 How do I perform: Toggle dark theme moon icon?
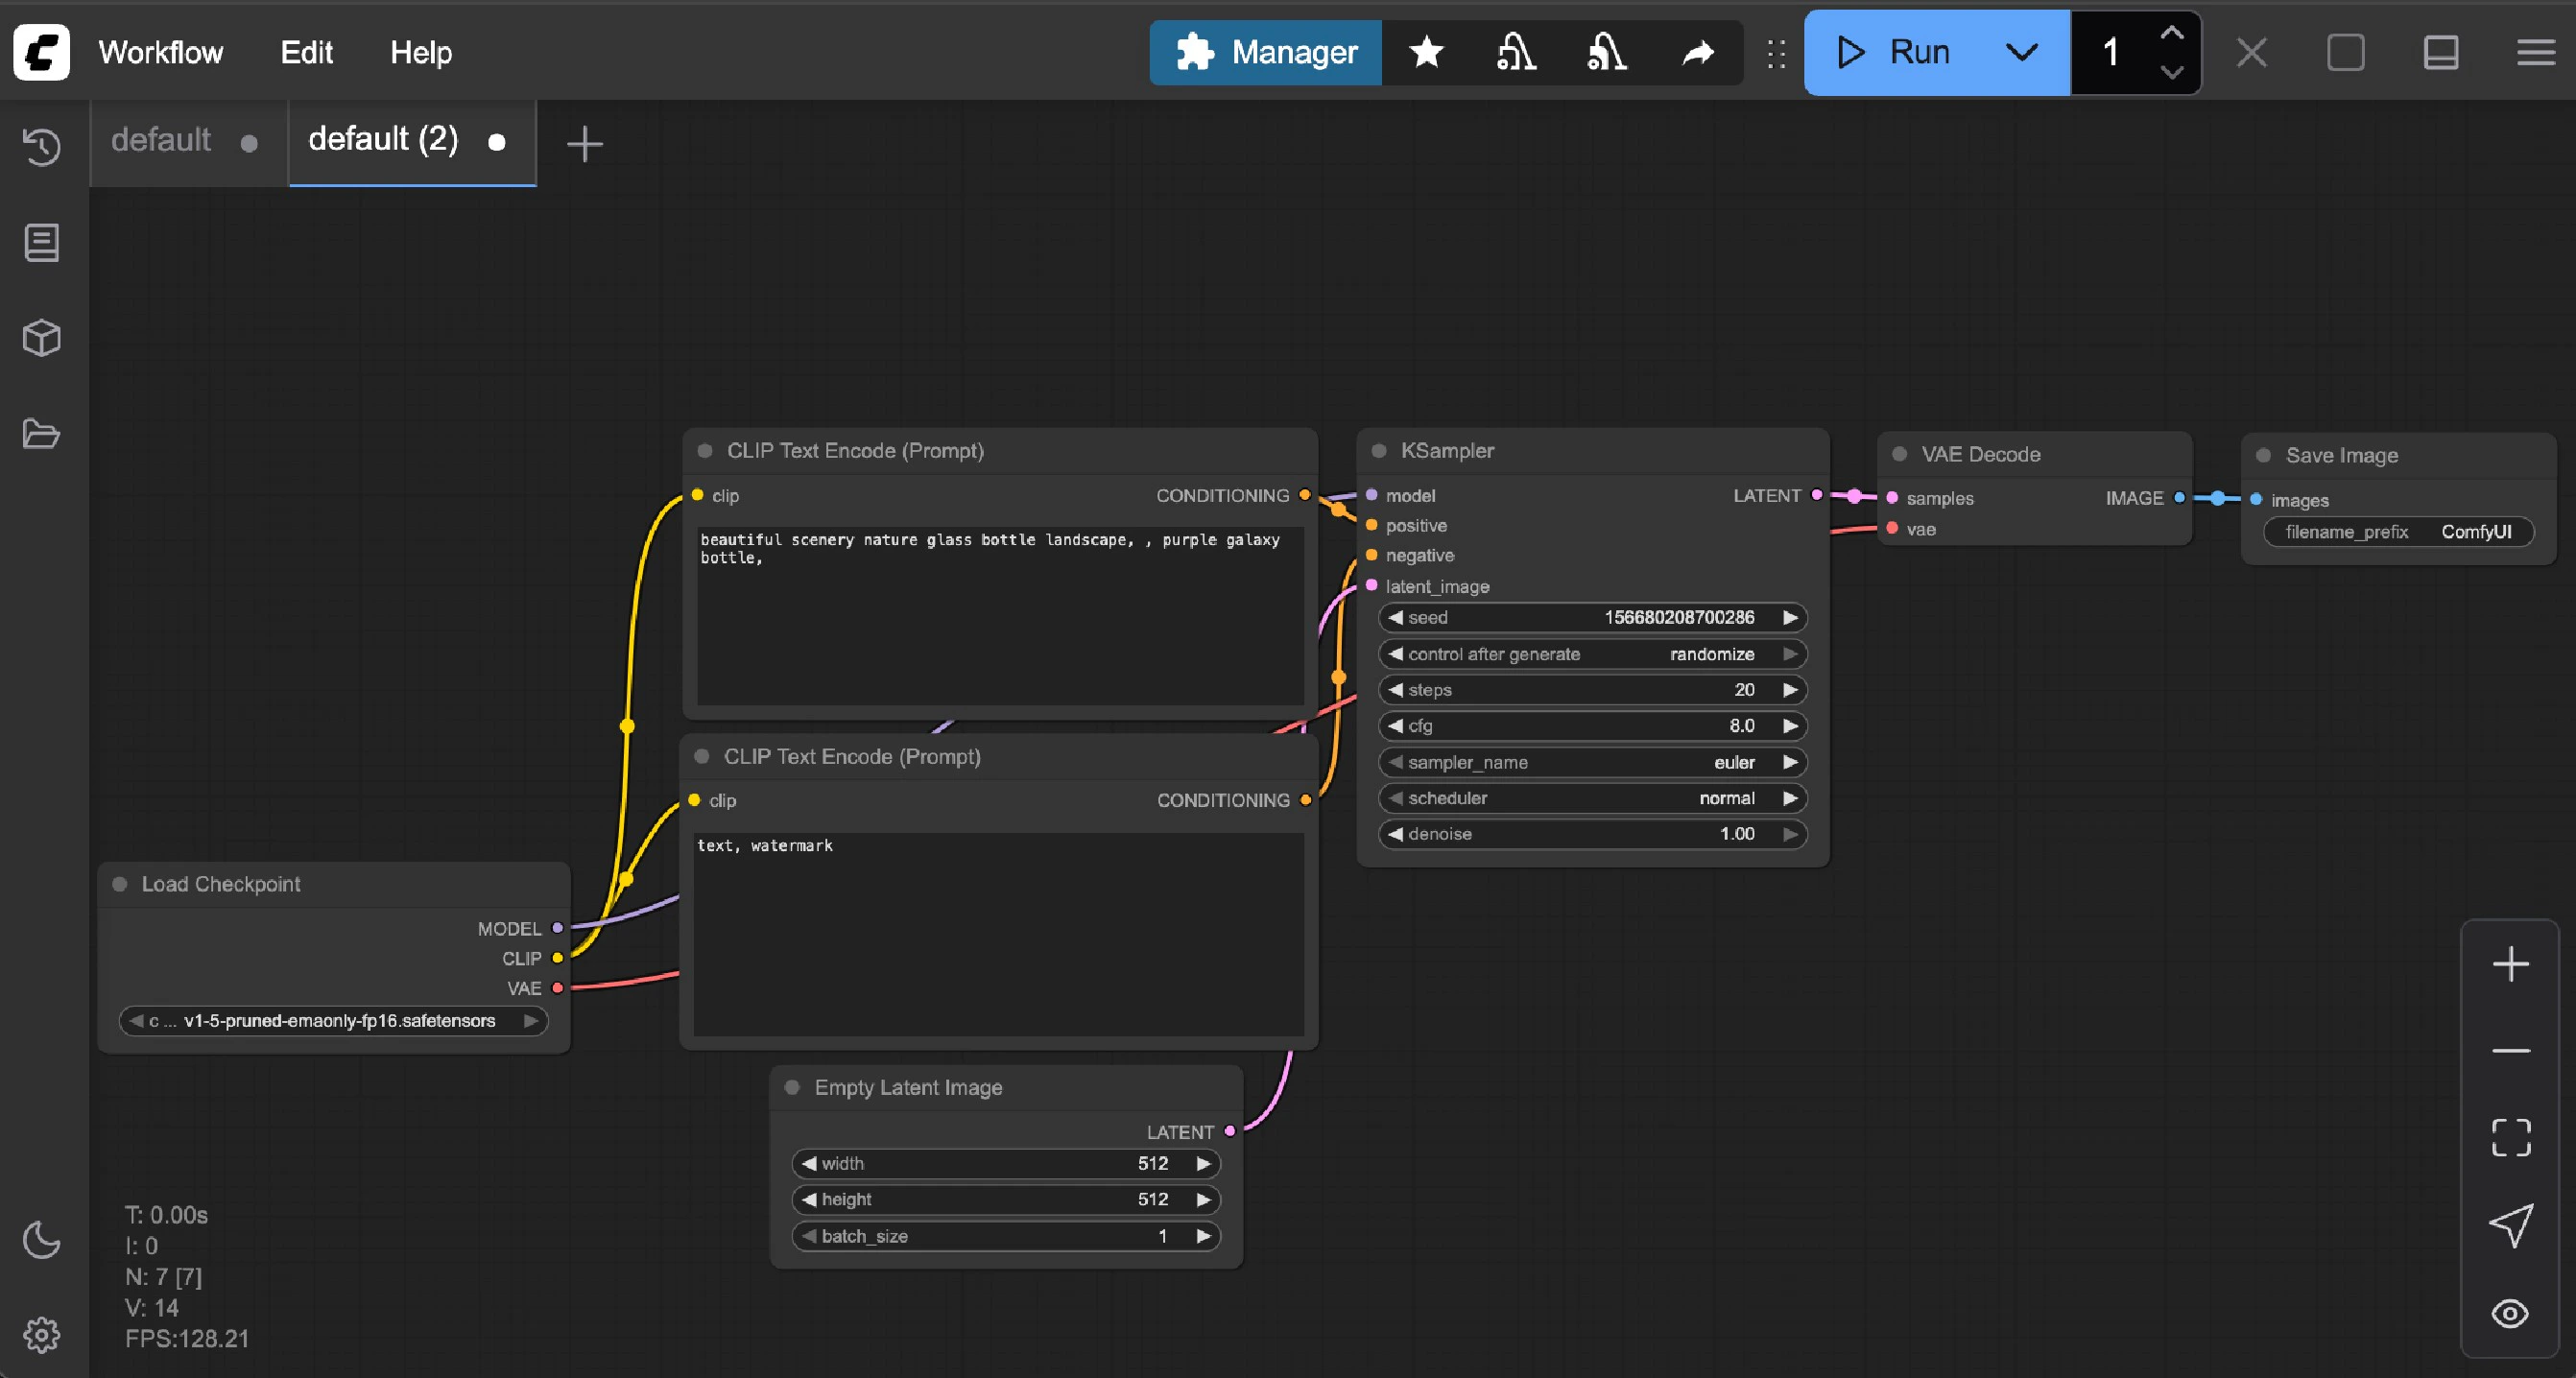click(41, 1240)
